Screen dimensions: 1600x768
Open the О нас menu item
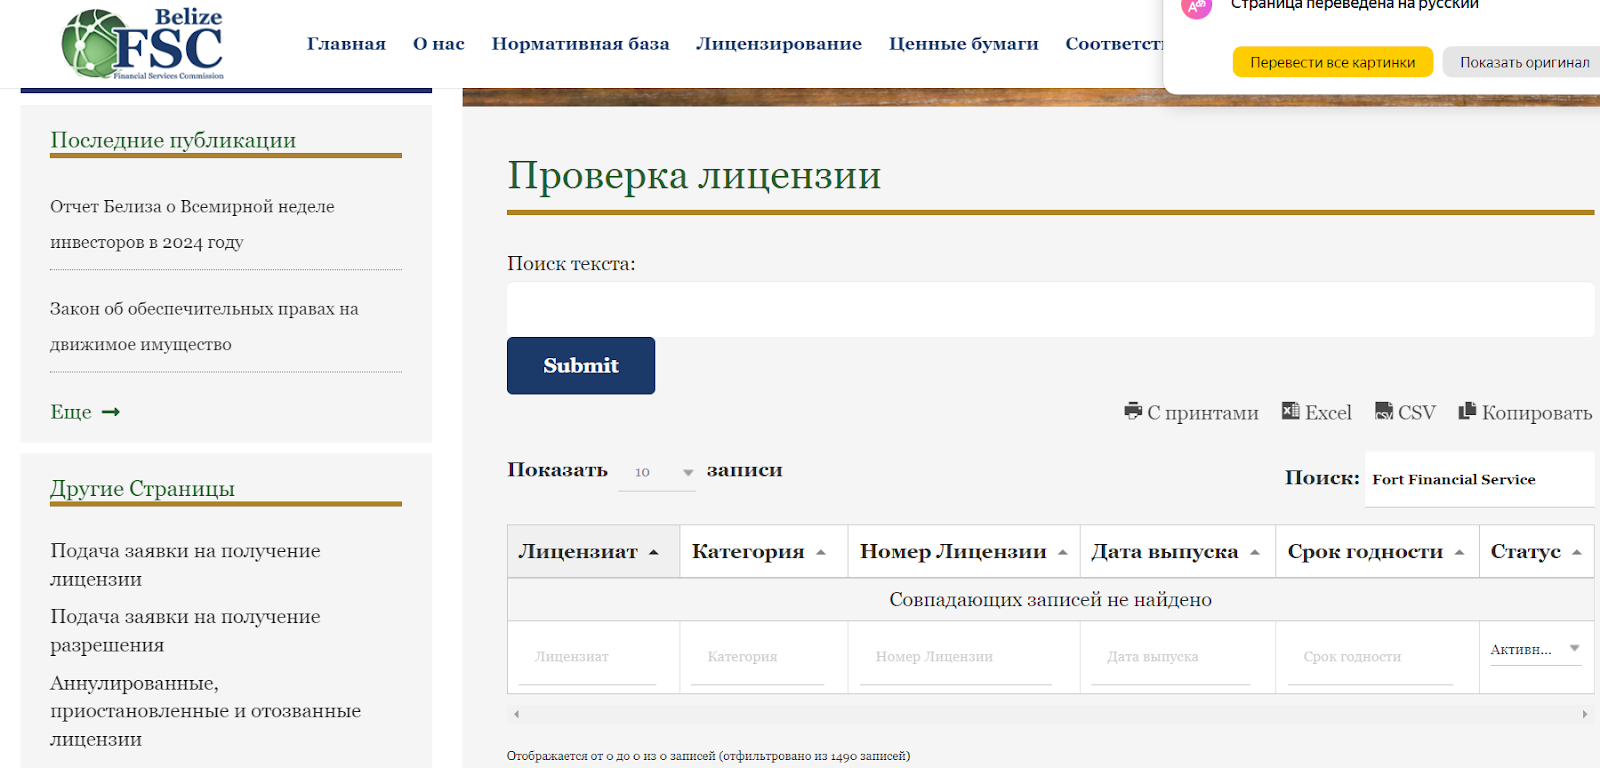[x=439, y=44]
